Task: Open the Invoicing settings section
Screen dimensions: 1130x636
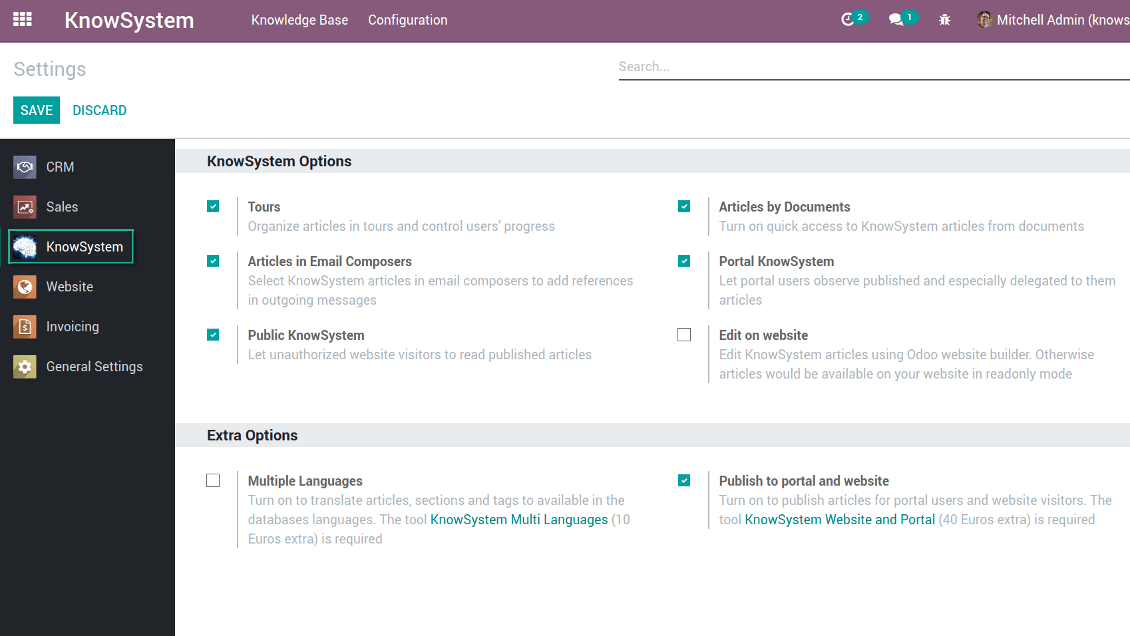Action: click(70, 326)
